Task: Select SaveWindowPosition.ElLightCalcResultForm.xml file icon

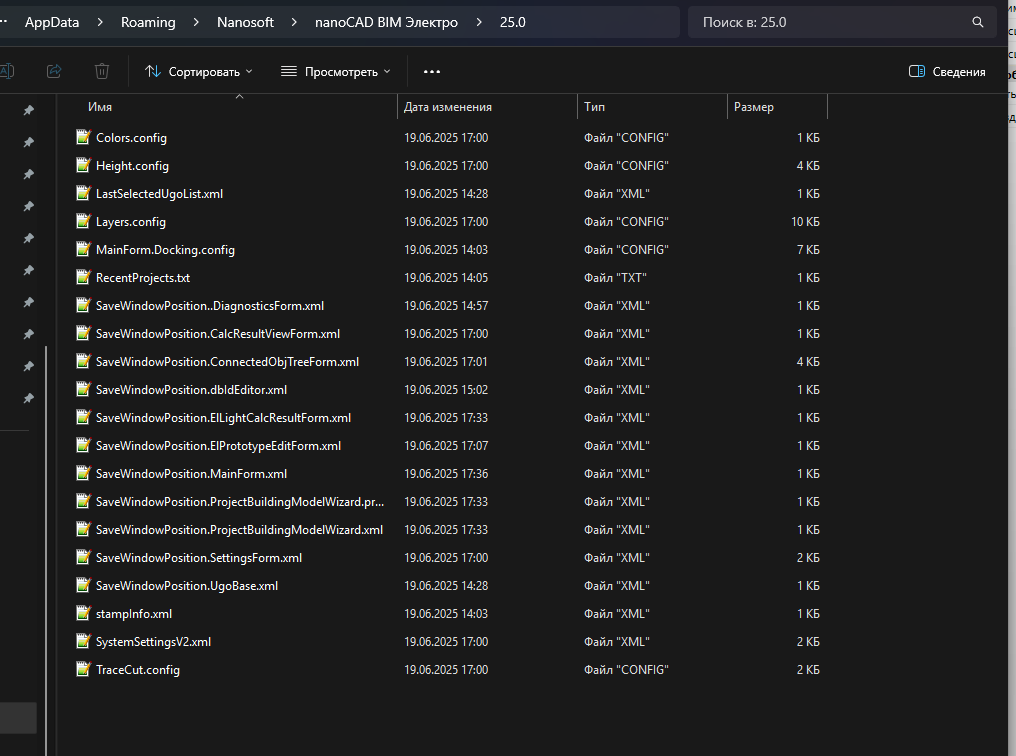Action: pyautogui.click(x=83, y=417)
